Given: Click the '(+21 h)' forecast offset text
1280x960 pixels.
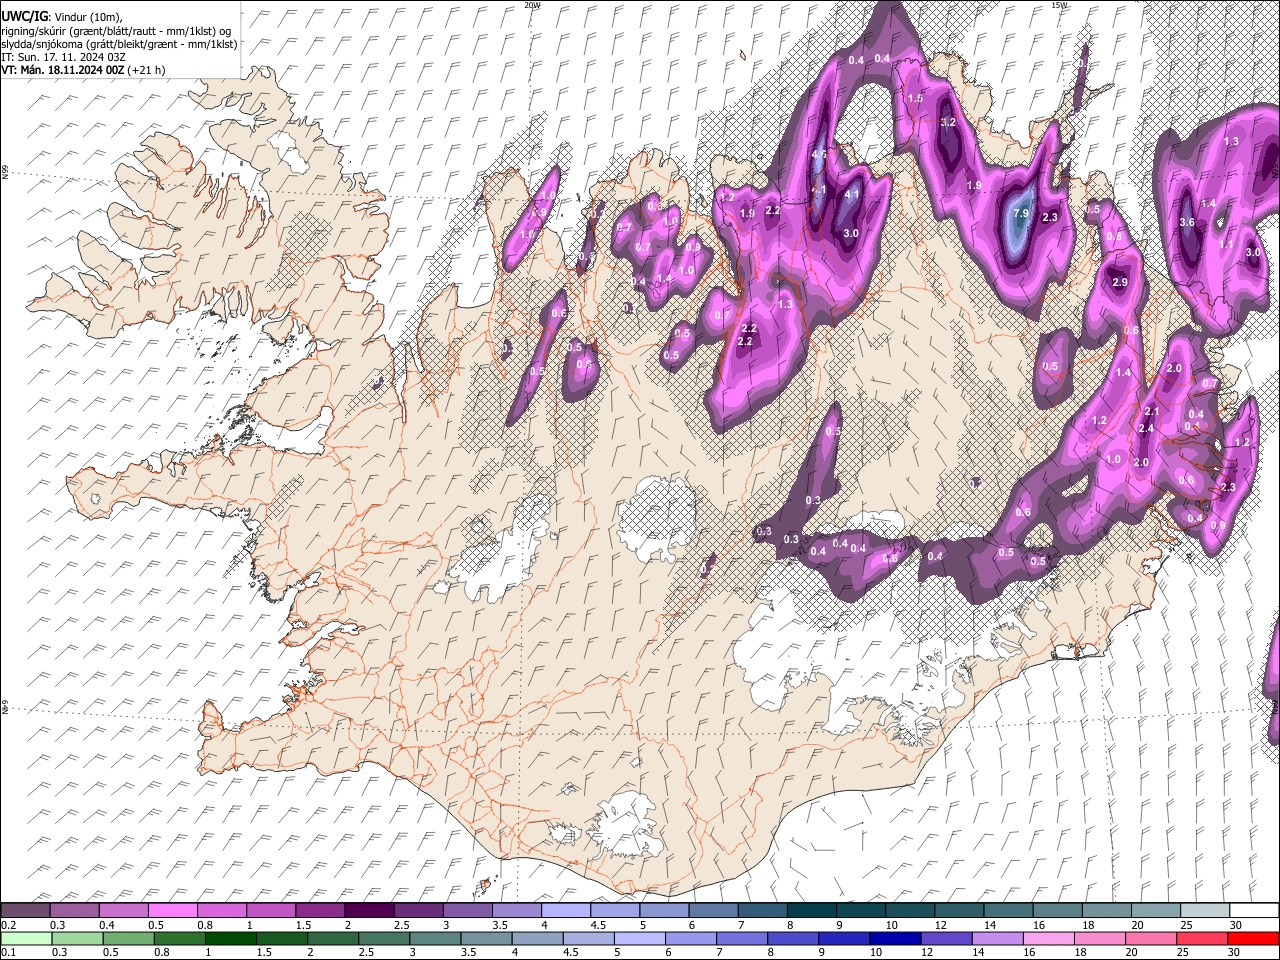Looking at the screenshot, I should coord(146,70).
